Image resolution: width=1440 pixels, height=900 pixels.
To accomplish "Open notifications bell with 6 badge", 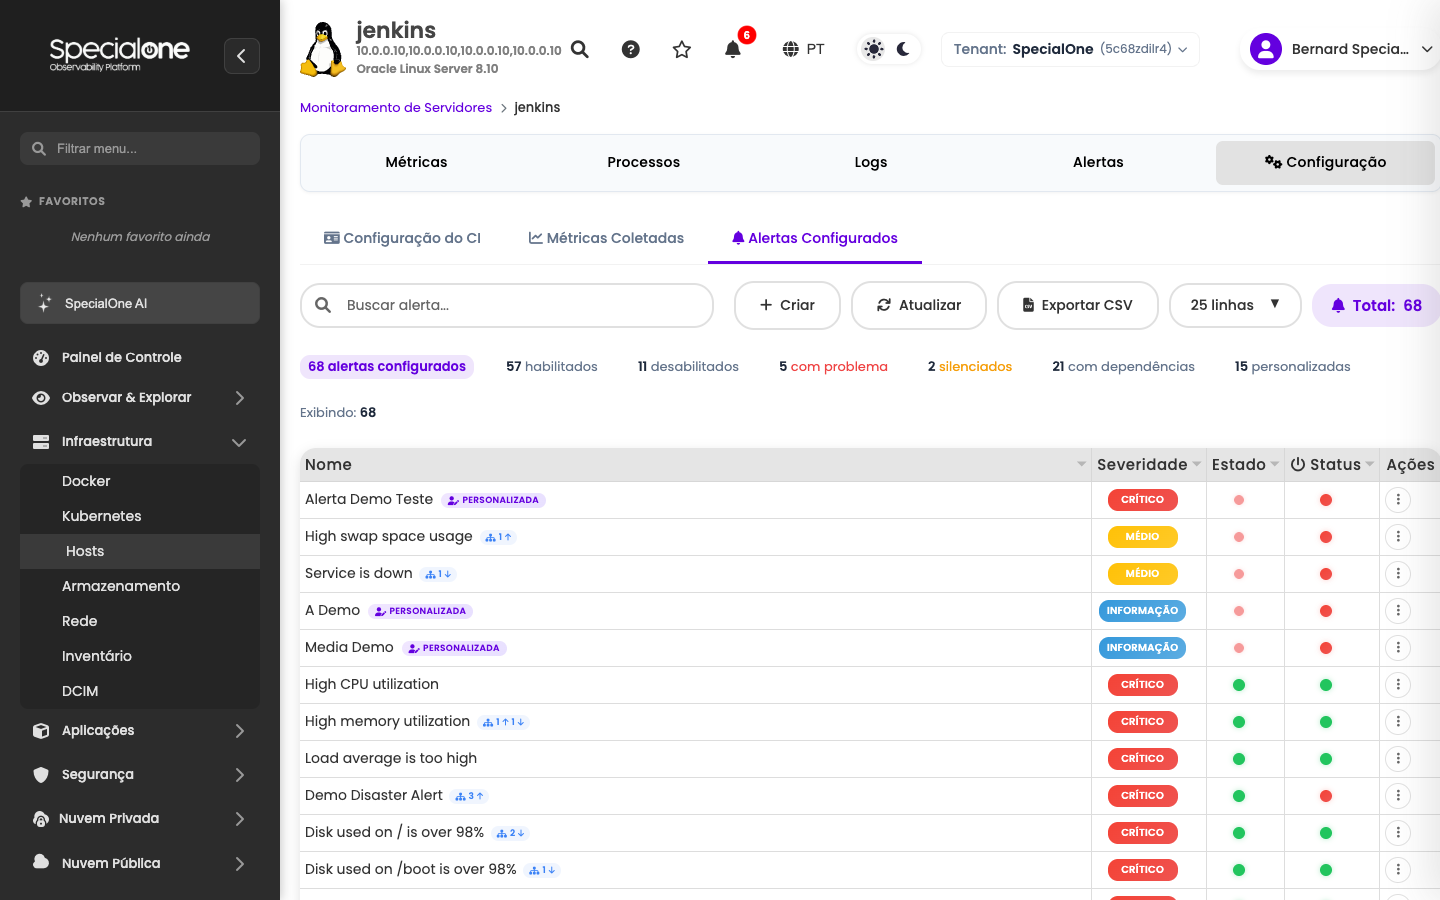I will (733, 49).
